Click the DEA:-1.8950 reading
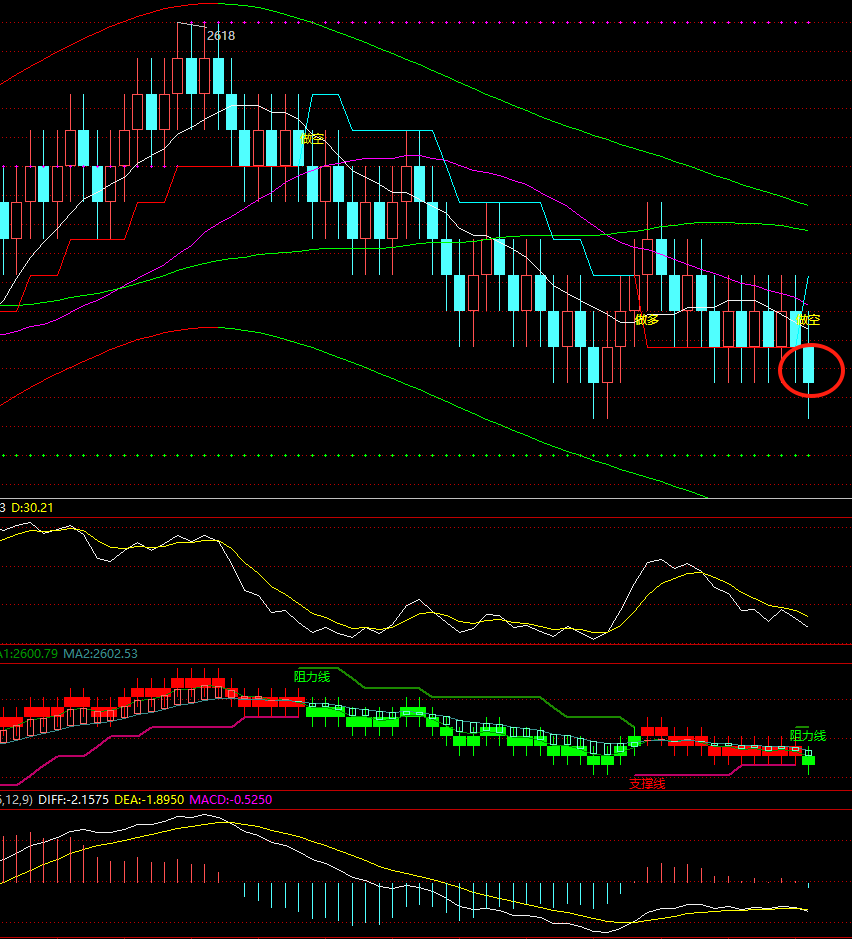 pos(149,800)
